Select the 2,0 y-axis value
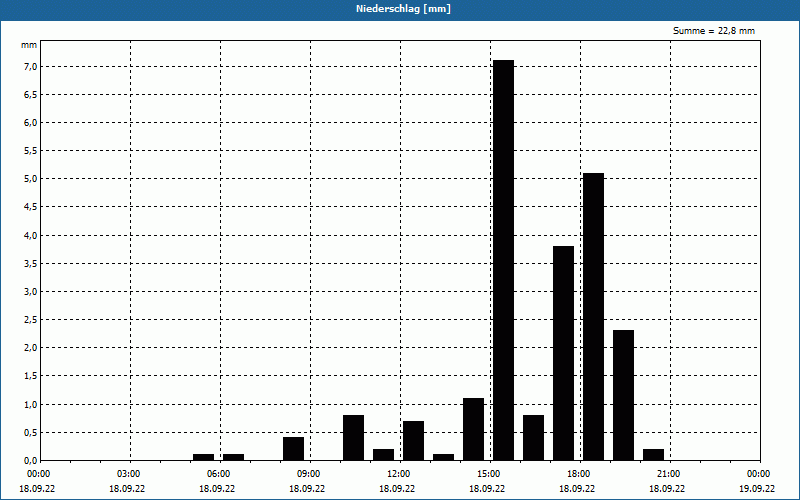Image resolution: width=800 pixels, height=500 pixels. 30,347
